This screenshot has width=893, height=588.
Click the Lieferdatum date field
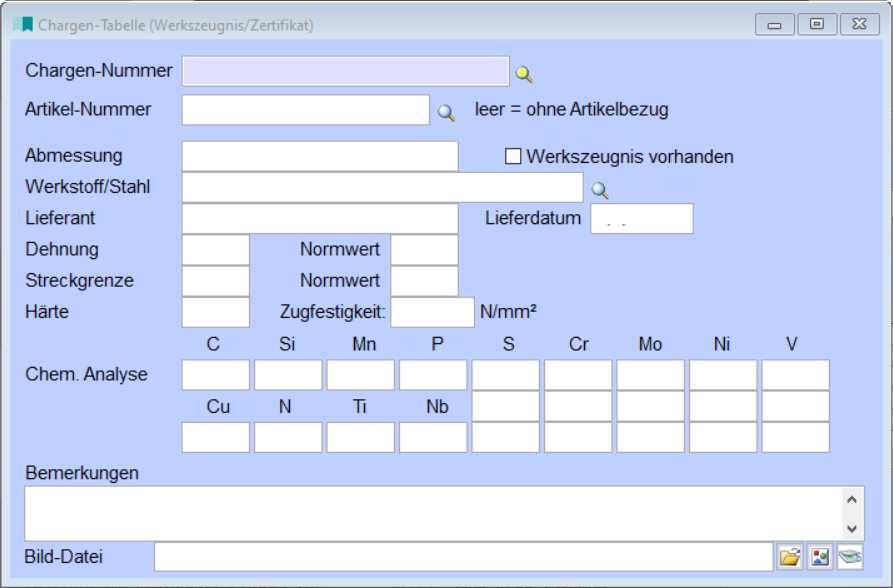coord(641,218)
